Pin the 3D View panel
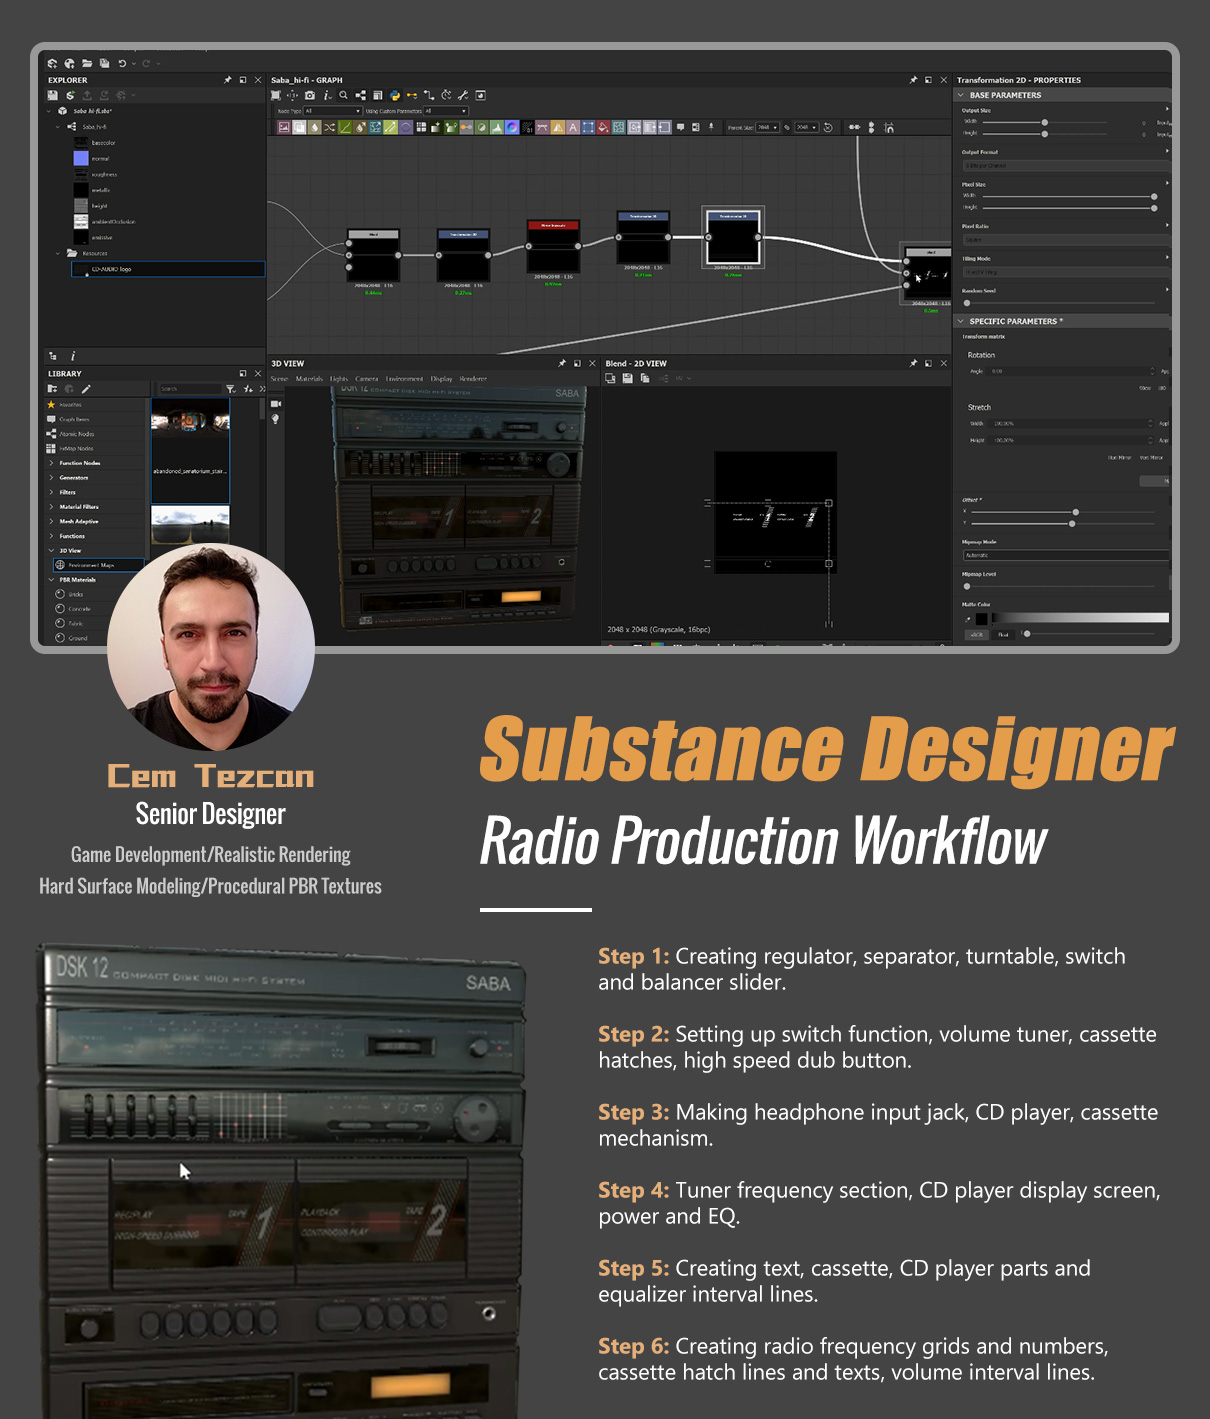 562,363
